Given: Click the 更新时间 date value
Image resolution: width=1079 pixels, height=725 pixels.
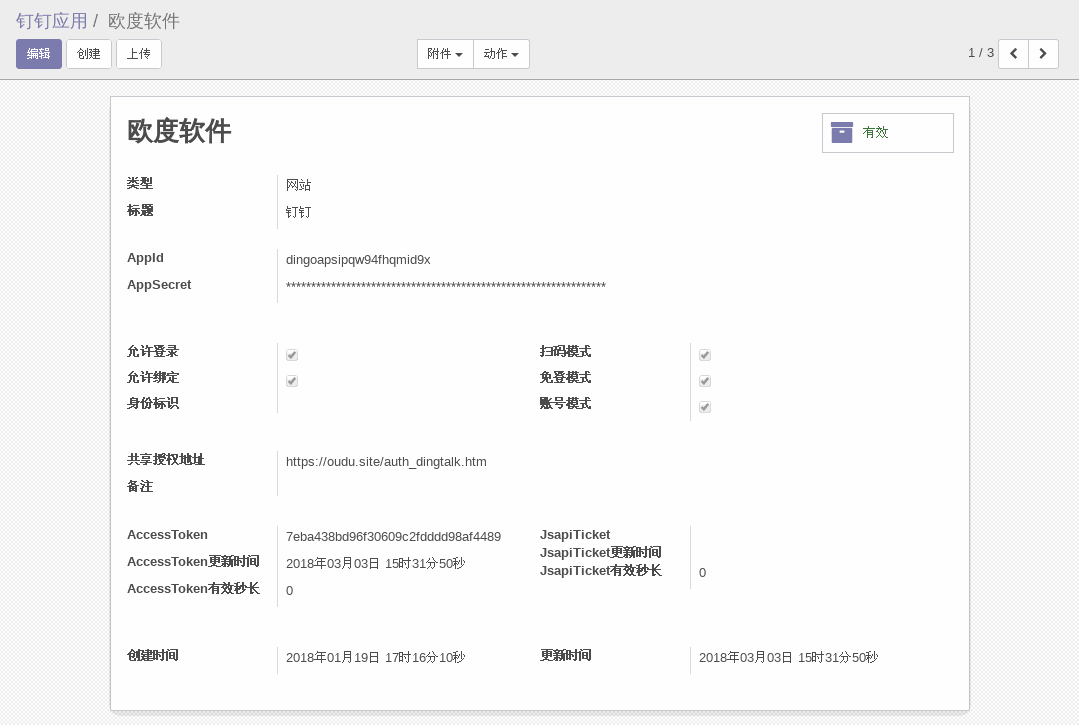Looking at the screenshot, I should (x=789, y=658).
